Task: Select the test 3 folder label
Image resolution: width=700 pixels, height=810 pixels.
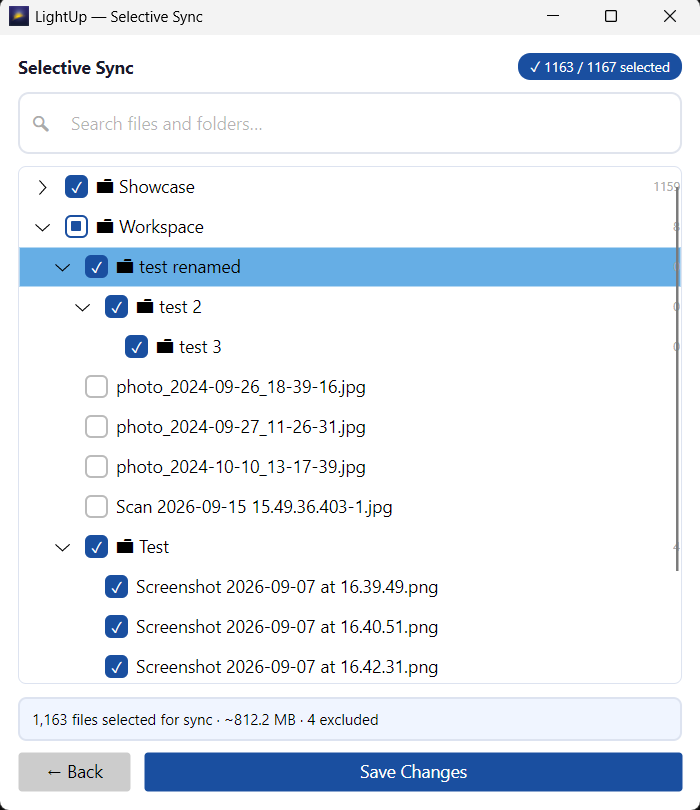Action: coord(200,347)
